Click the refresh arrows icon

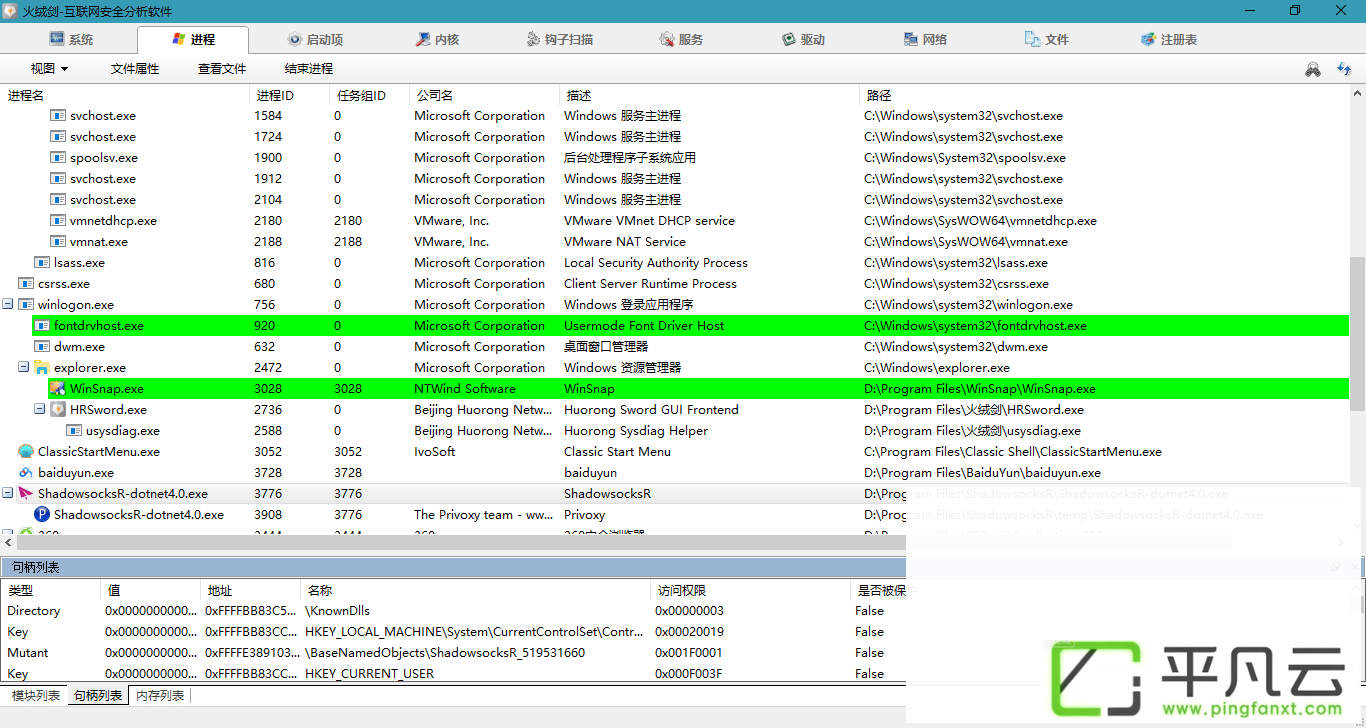(1344, 69)
